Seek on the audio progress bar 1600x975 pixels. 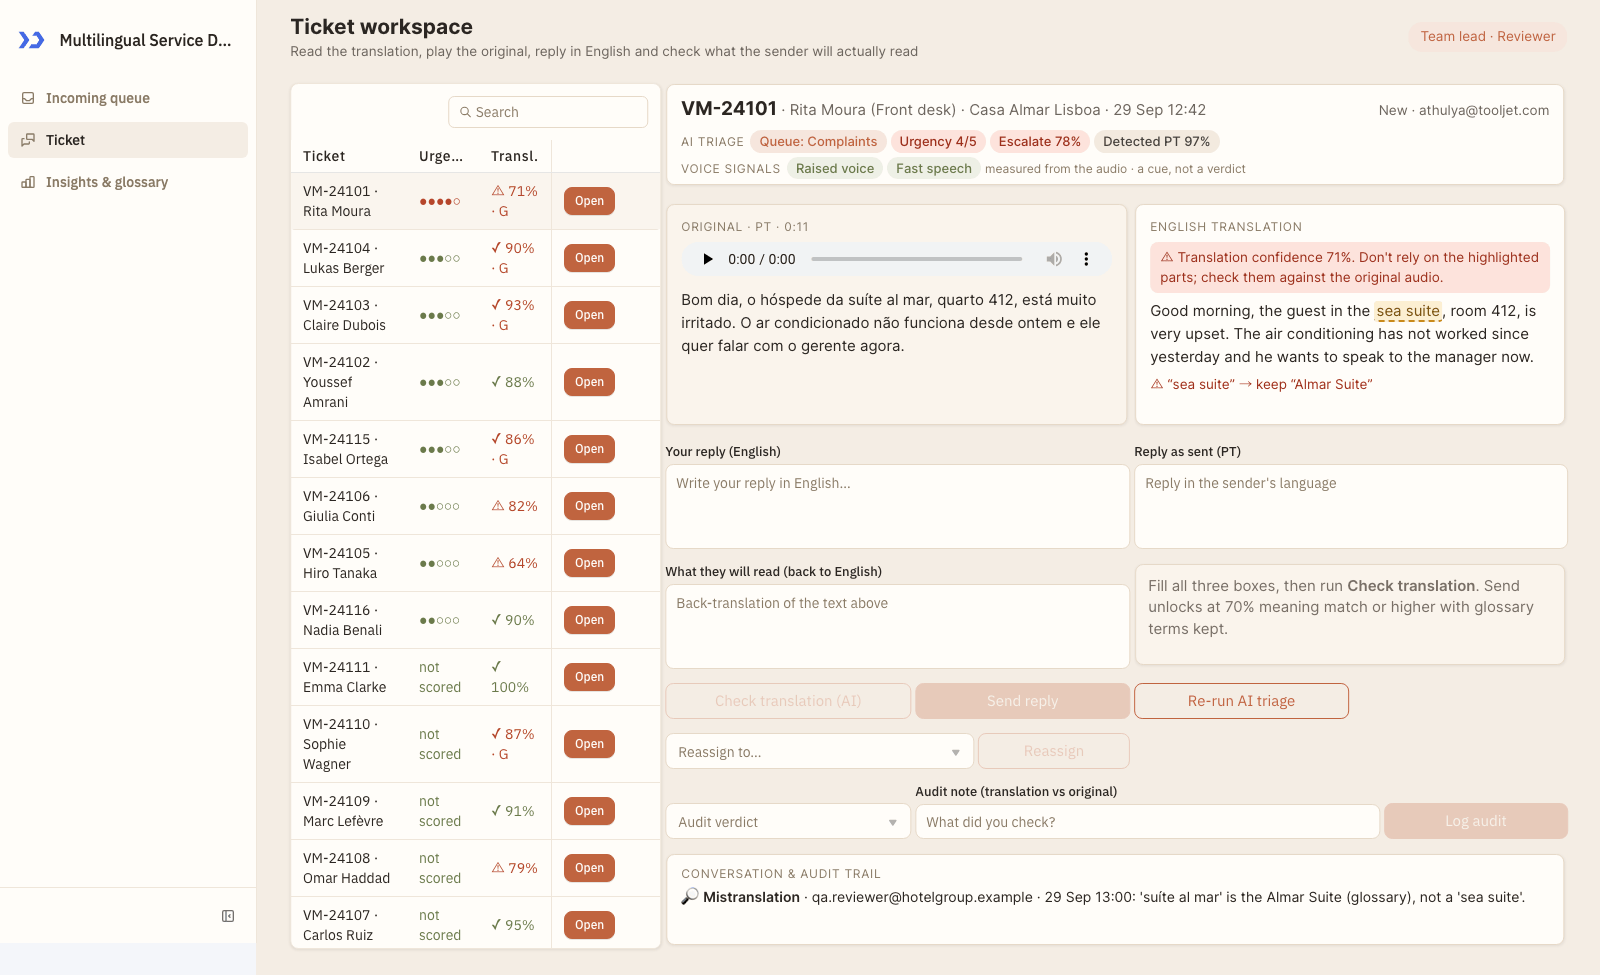[917, 259]
